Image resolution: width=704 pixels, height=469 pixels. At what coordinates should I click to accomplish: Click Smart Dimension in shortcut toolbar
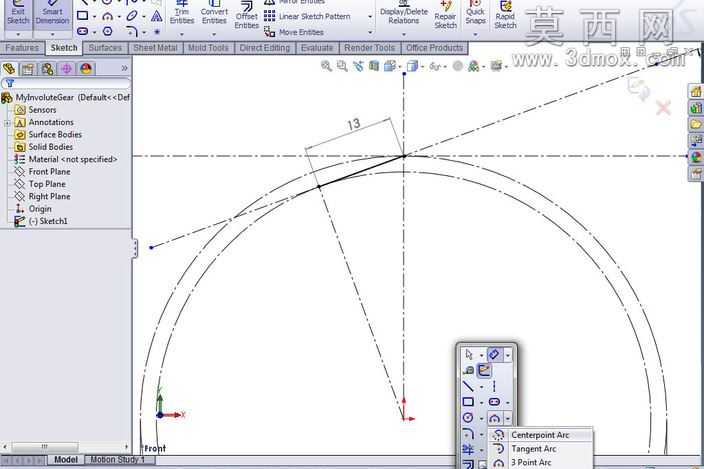pyautogui.click(x=494, y=355)
